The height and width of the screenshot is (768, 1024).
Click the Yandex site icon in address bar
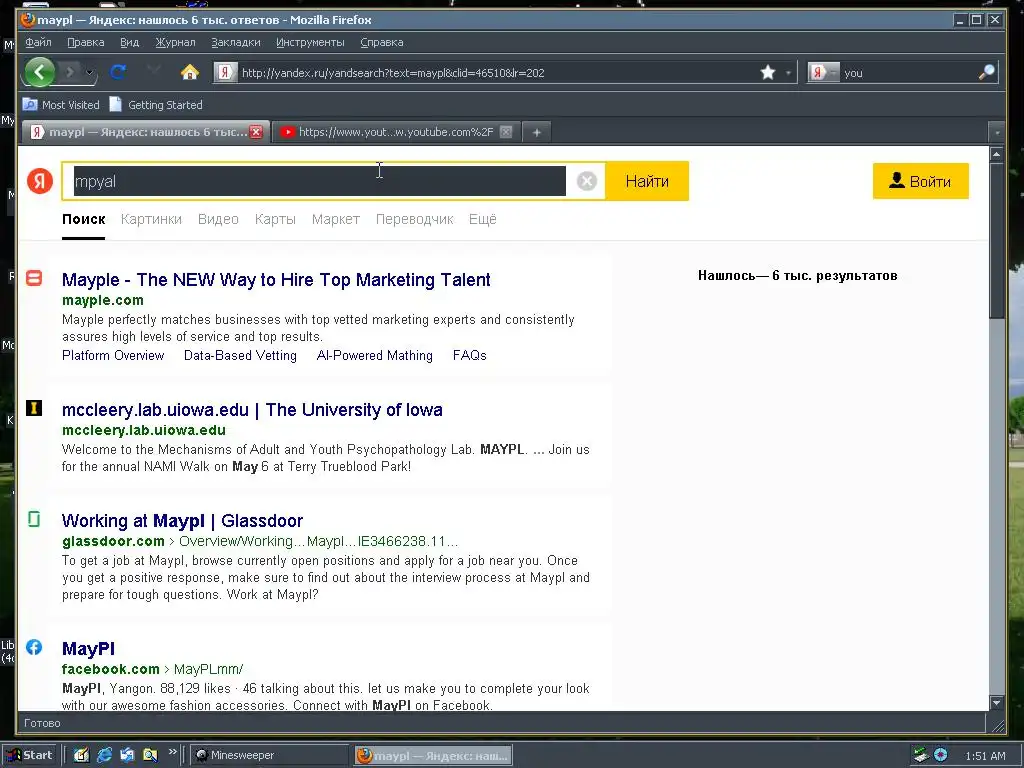225,72
